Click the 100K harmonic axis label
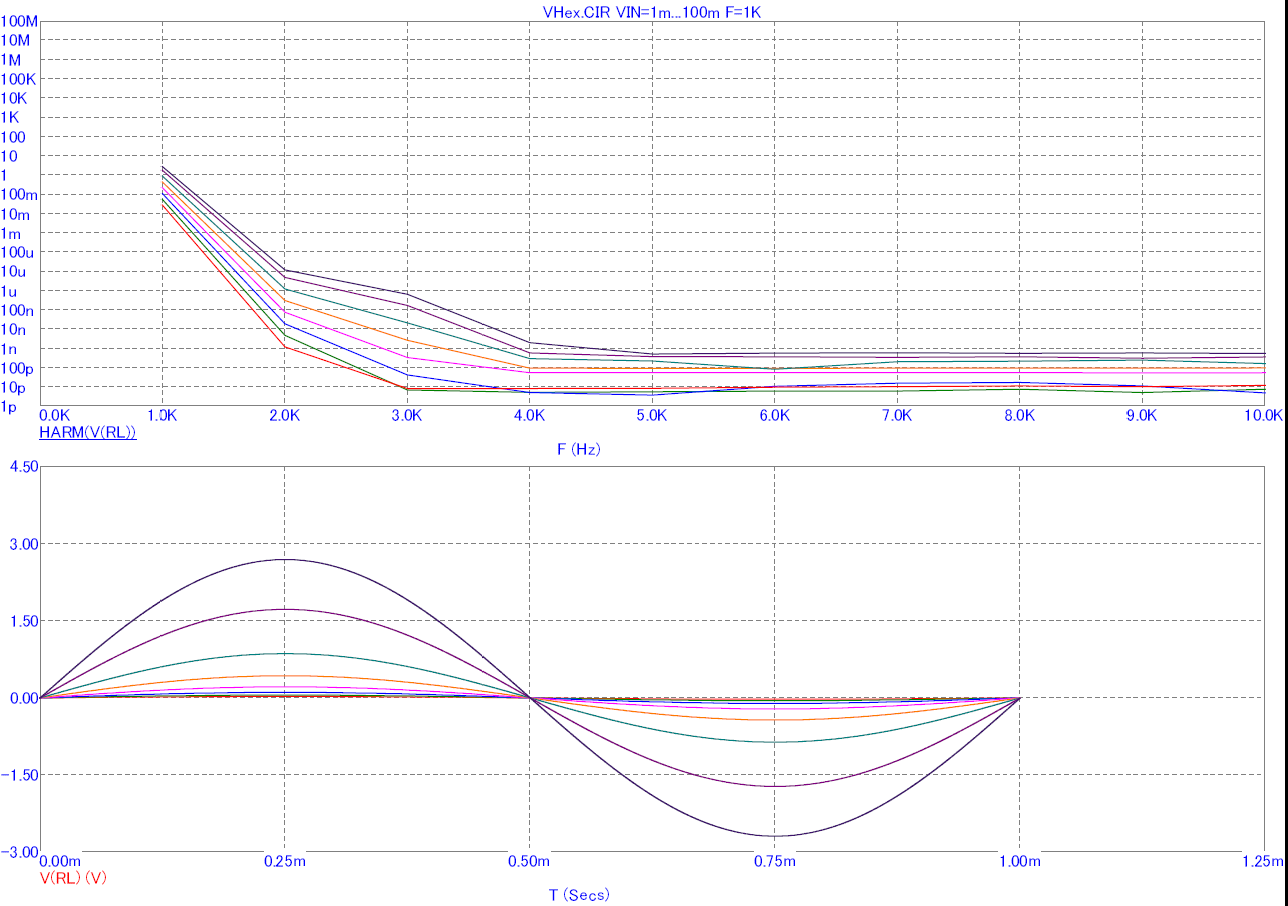Image resolution: width=1288 pixels, height=906 pixels. click(x=19, y=79)
